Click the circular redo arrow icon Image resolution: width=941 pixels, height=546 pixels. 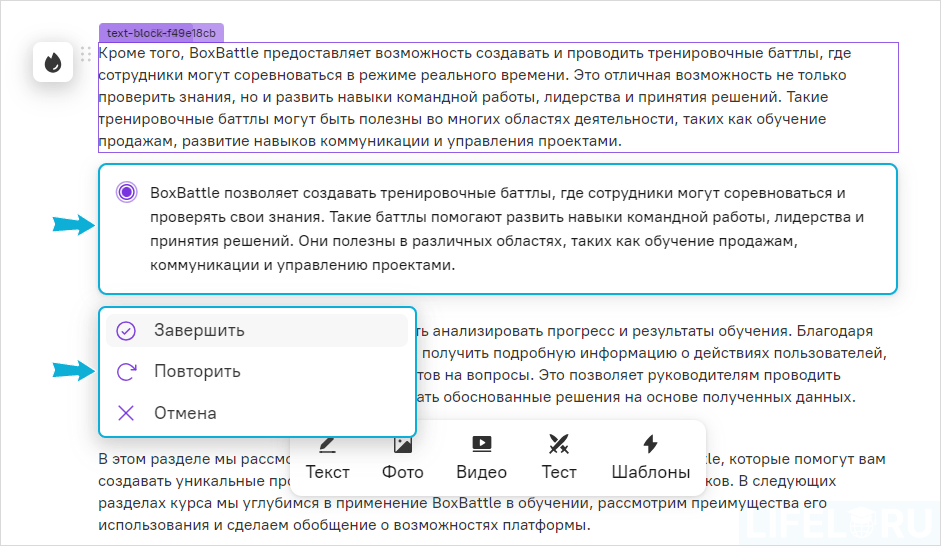(126, 372)
